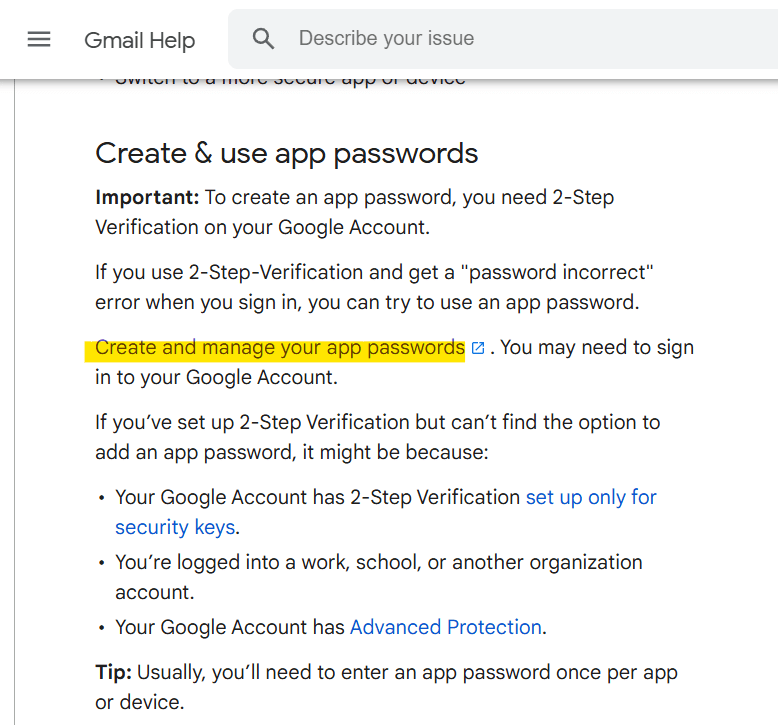This screenshot has width=778, height=725.
Task: Open 'Create and manage your app passwords' link
Action: [x=280, y=348]
